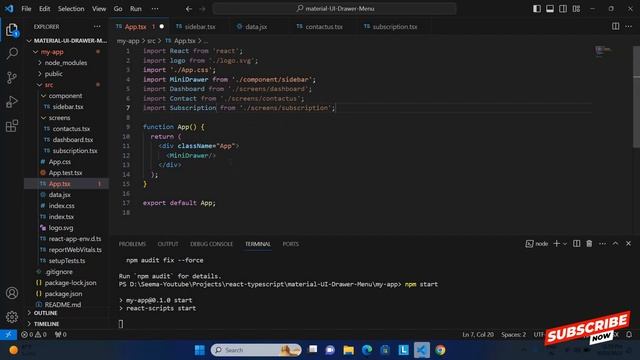This screenshot has width=640, height=360.
Task: Split the terminal panel
Action: pos(576,244)
